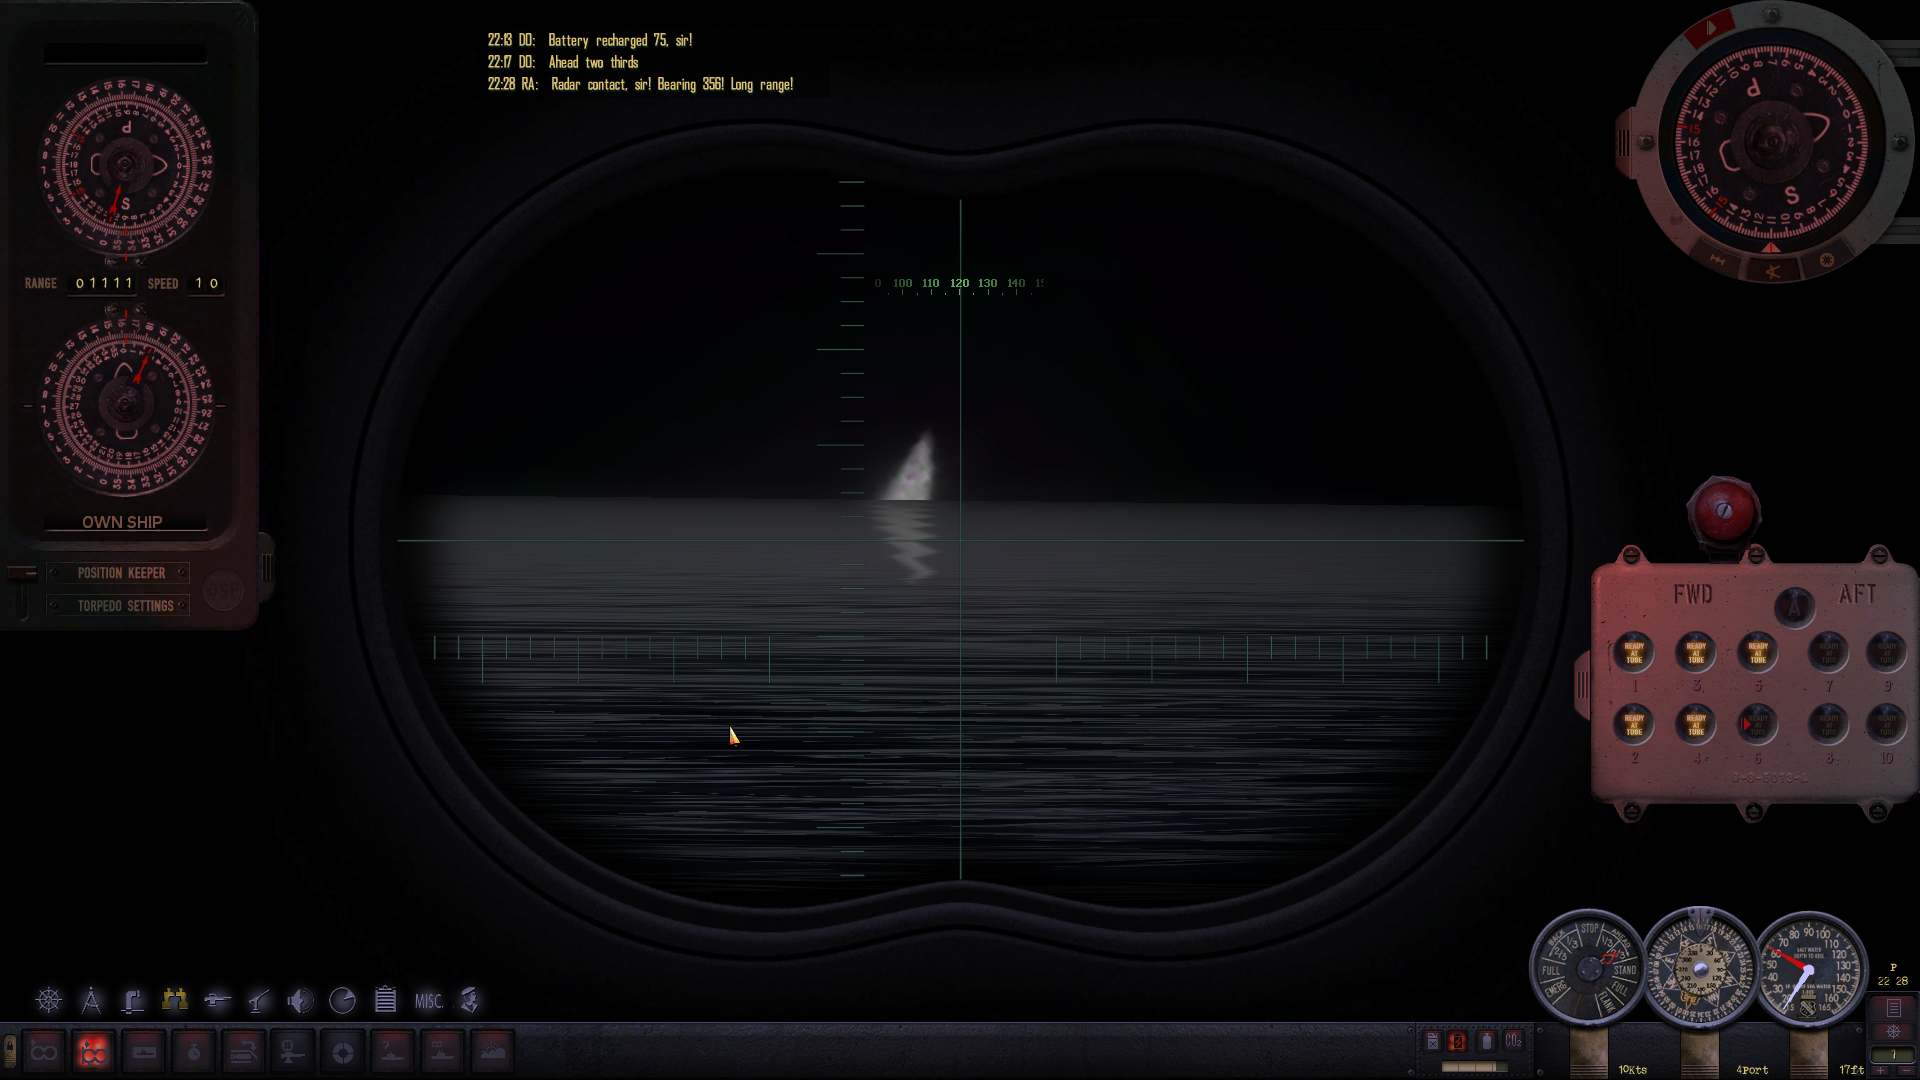Click the yellow binoculars view icon
This screenshot has width=1920, height=1080.
[x=175, y=1000]
